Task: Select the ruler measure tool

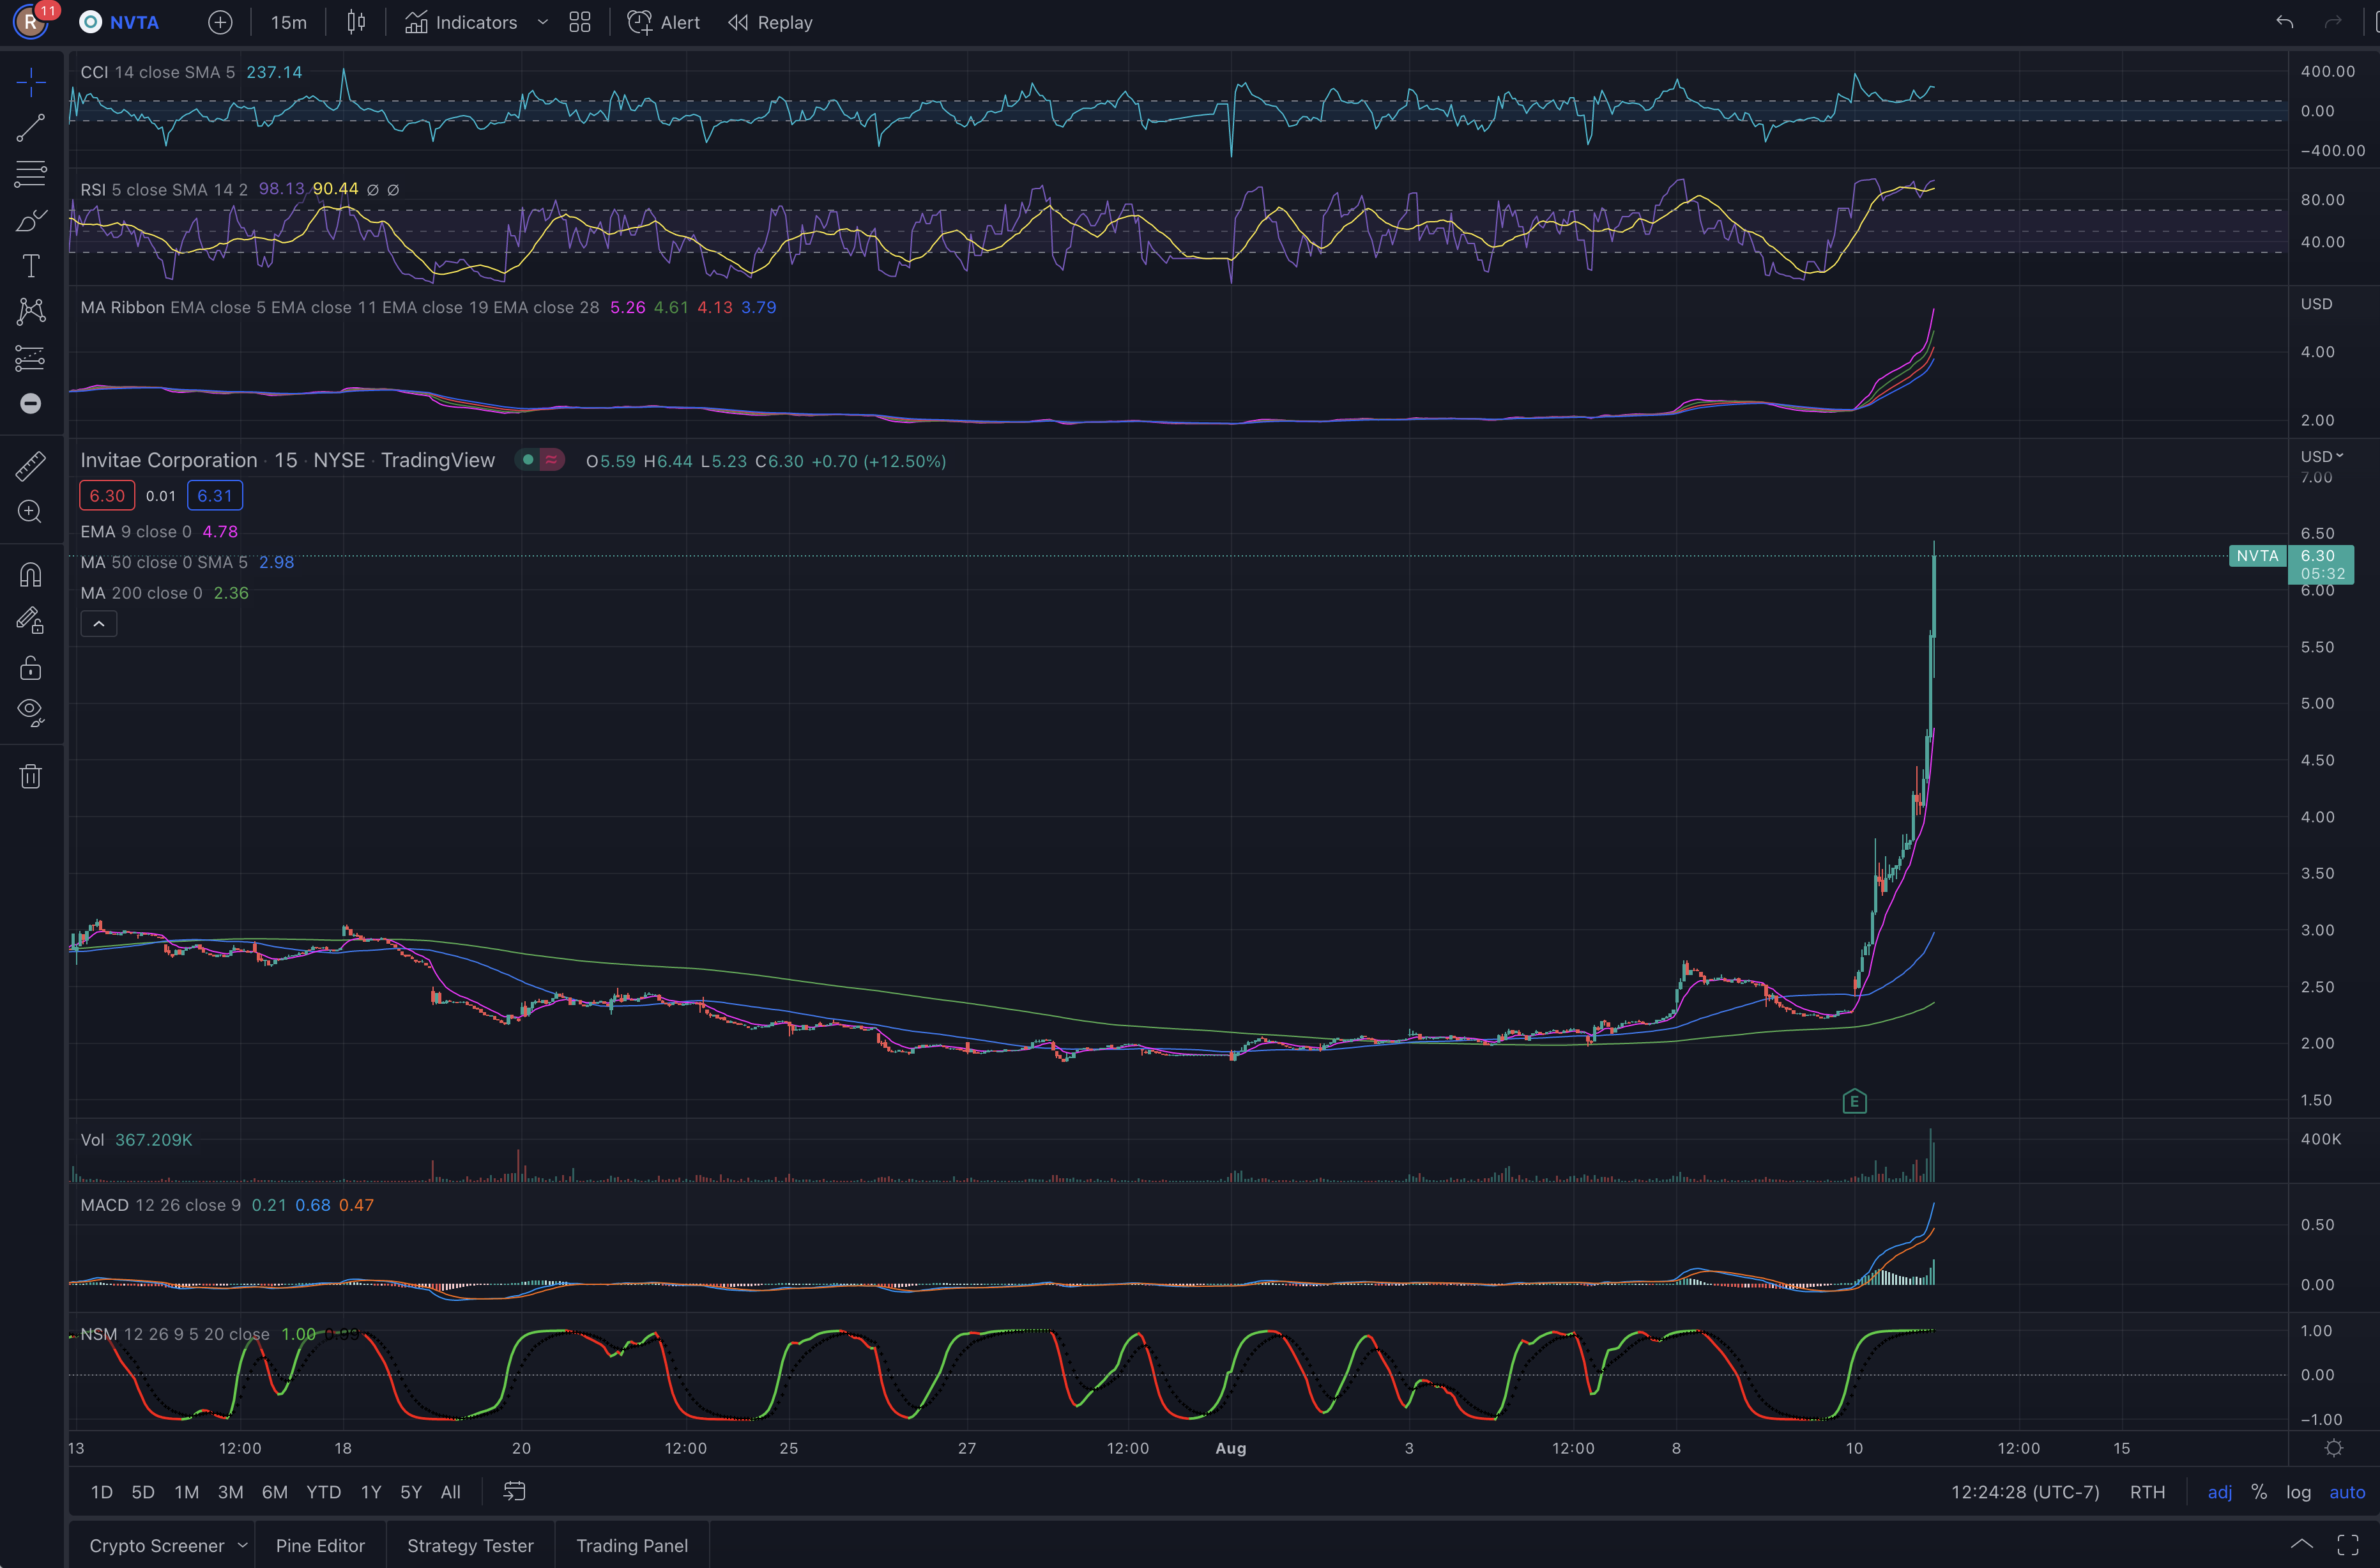Action: 31,466
